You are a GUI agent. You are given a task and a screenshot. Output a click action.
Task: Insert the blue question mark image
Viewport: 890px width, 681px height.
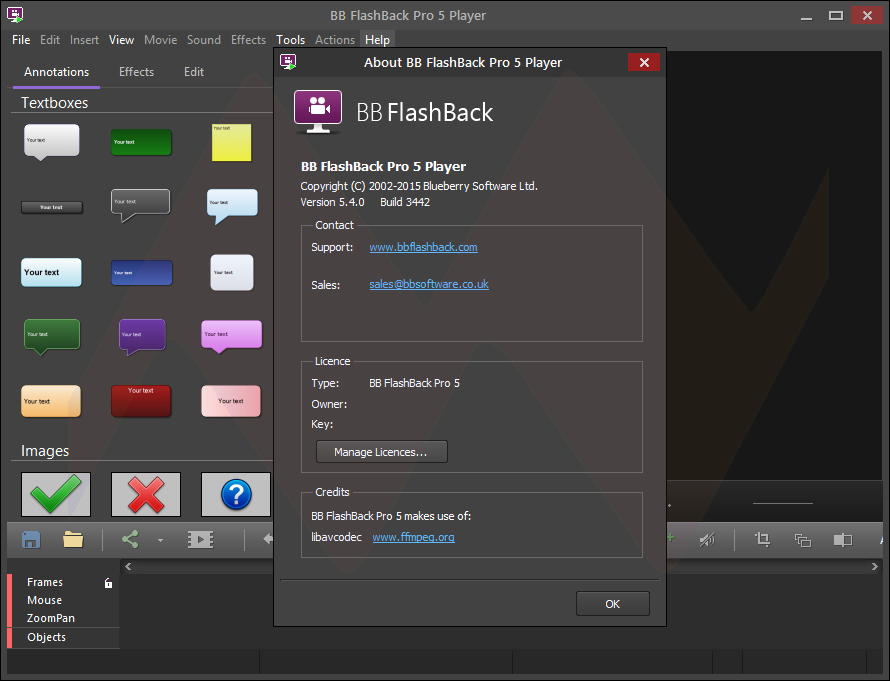click(236, 494)
